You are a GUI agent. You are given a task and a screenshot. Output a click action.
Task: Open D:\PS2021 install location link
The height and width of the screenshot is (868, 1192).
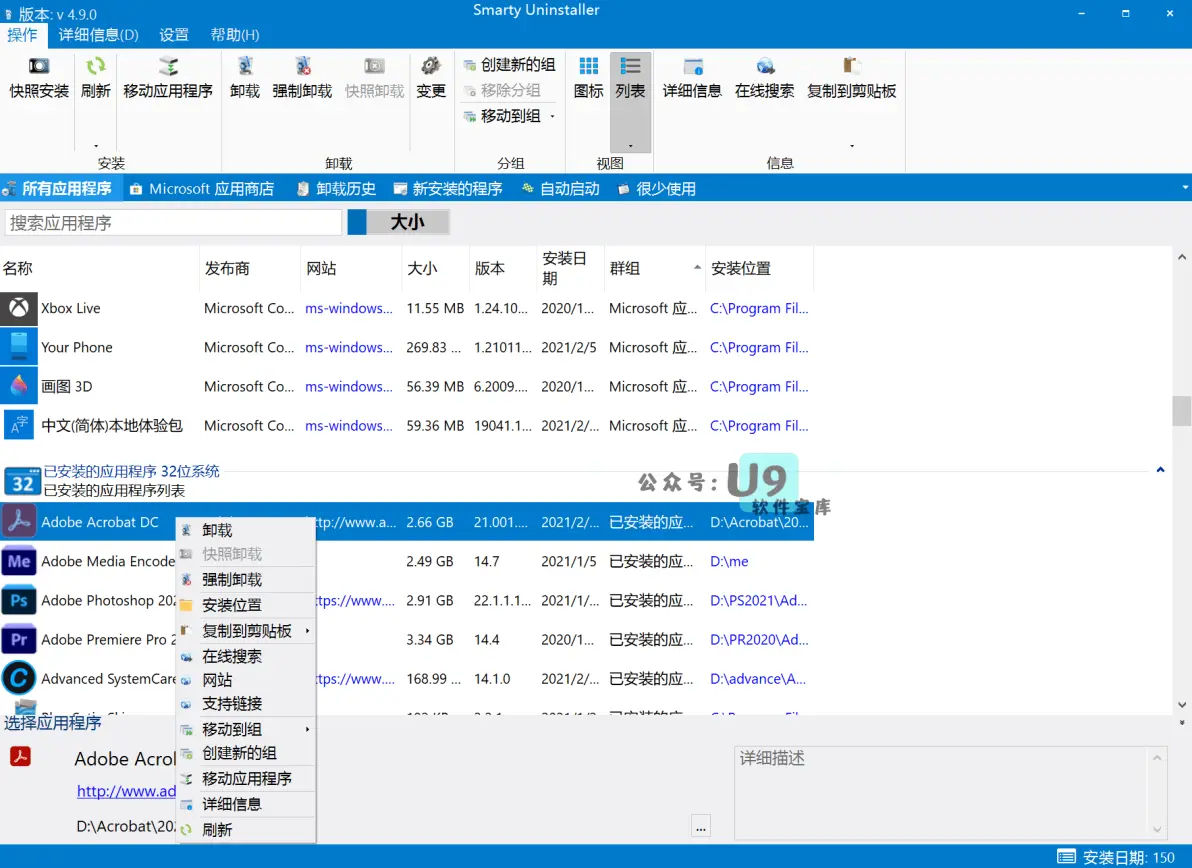(759, 600)
